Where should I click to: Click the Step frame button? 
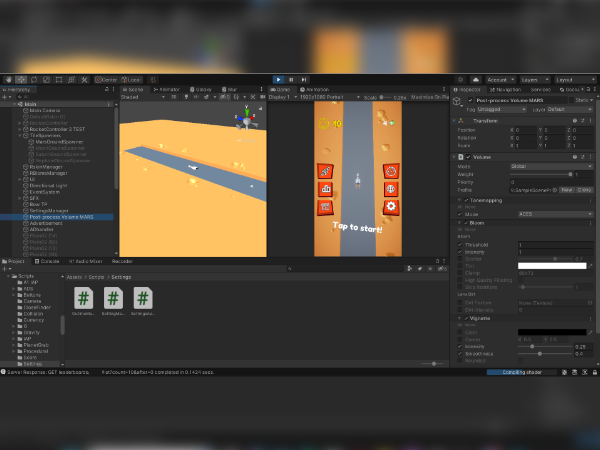[304, 80]
